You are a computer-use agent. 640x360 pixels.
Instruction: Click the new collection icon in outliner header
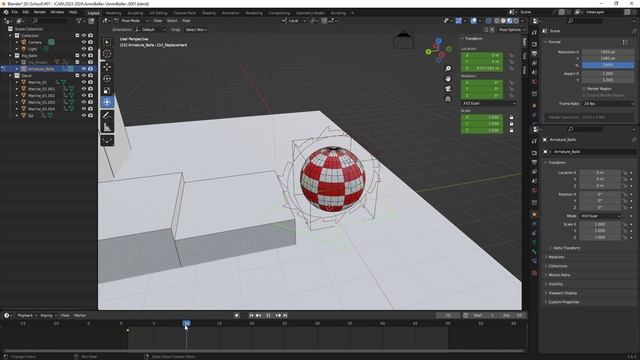91,21
